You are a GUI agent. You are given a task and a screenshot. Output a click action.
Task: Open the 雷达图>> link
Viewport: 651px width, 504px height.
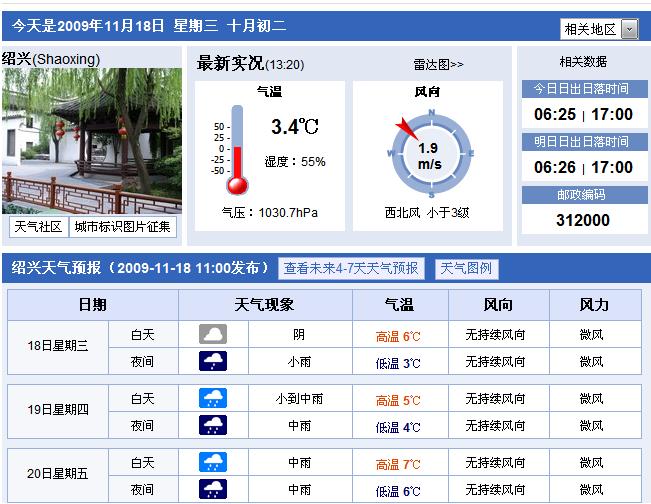[x=438, y=65]
